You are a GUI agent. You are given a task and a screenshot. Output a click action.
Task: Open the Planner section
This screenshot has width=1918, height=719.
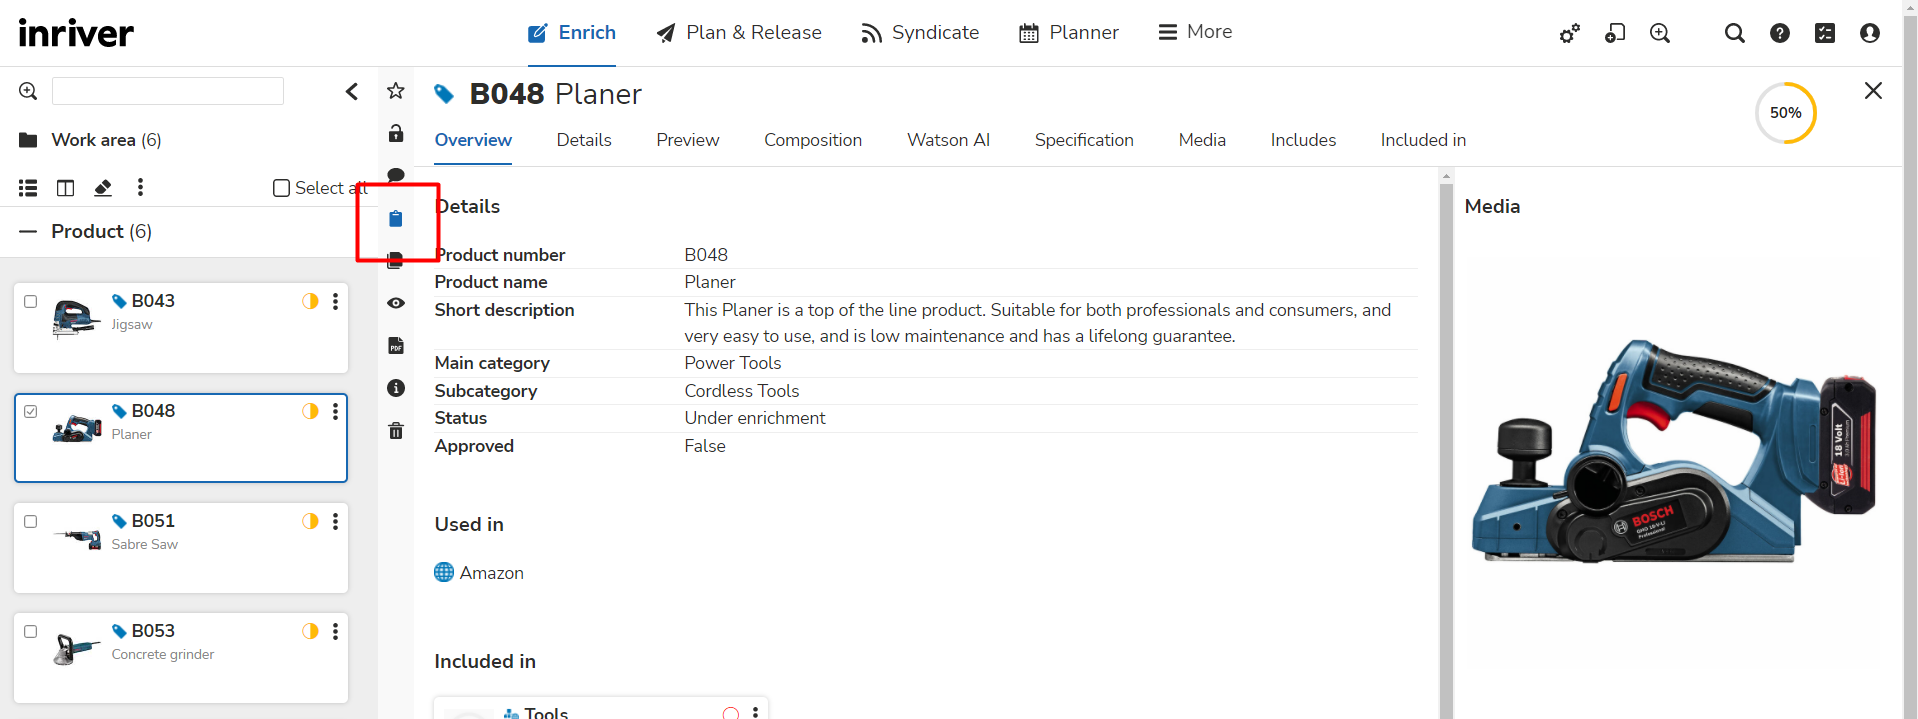point(1069,32)
